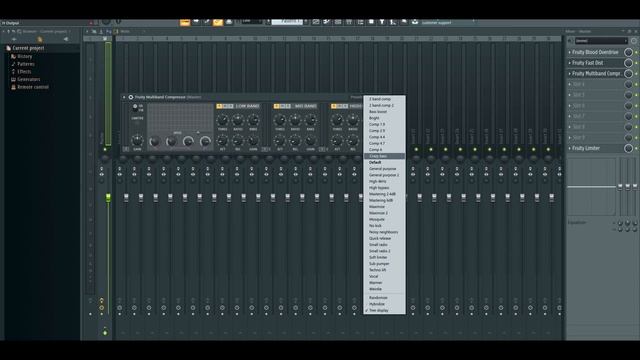Adjust compressor GAIN knob
Image resolution: width=640 pixels, height=360 pixels.
(137, 140)
